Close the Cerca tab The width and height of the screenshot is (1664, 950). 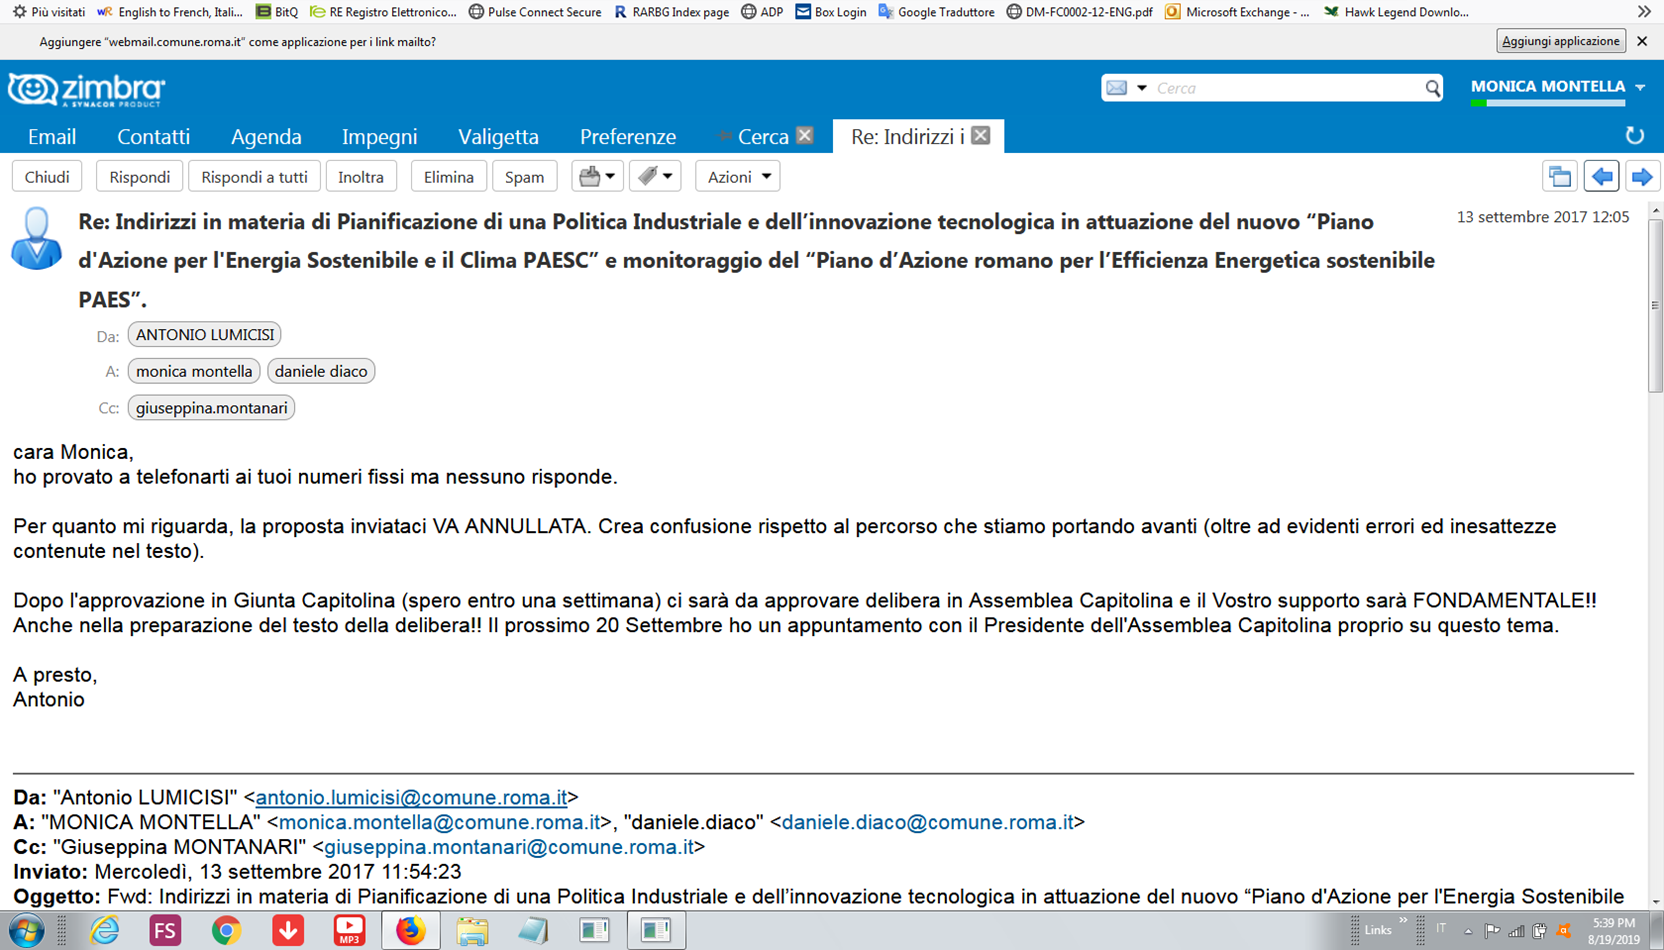point(805,135)
